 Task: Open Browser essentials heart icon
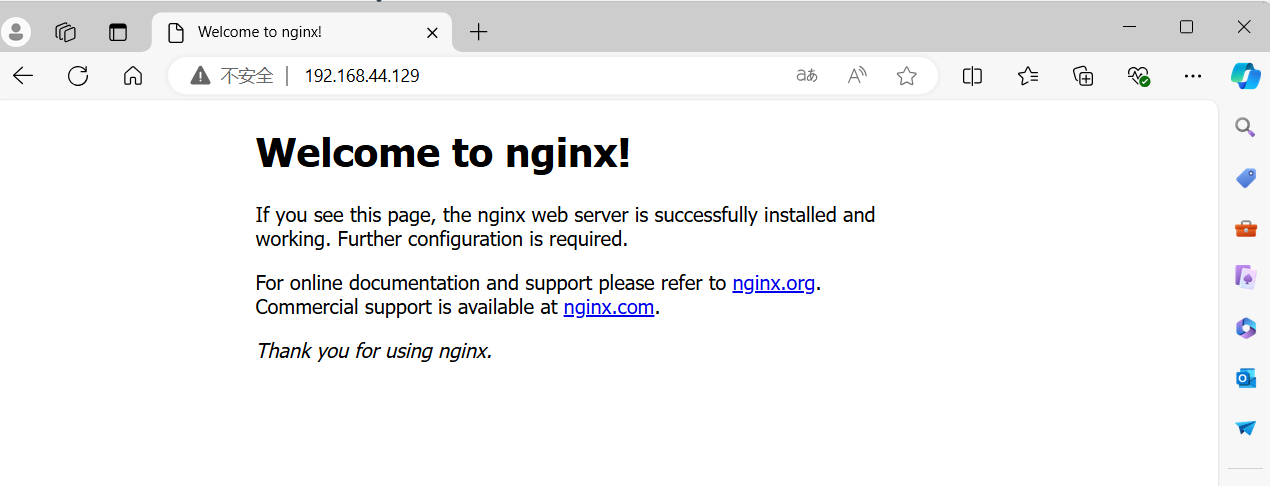[1138, 76]
